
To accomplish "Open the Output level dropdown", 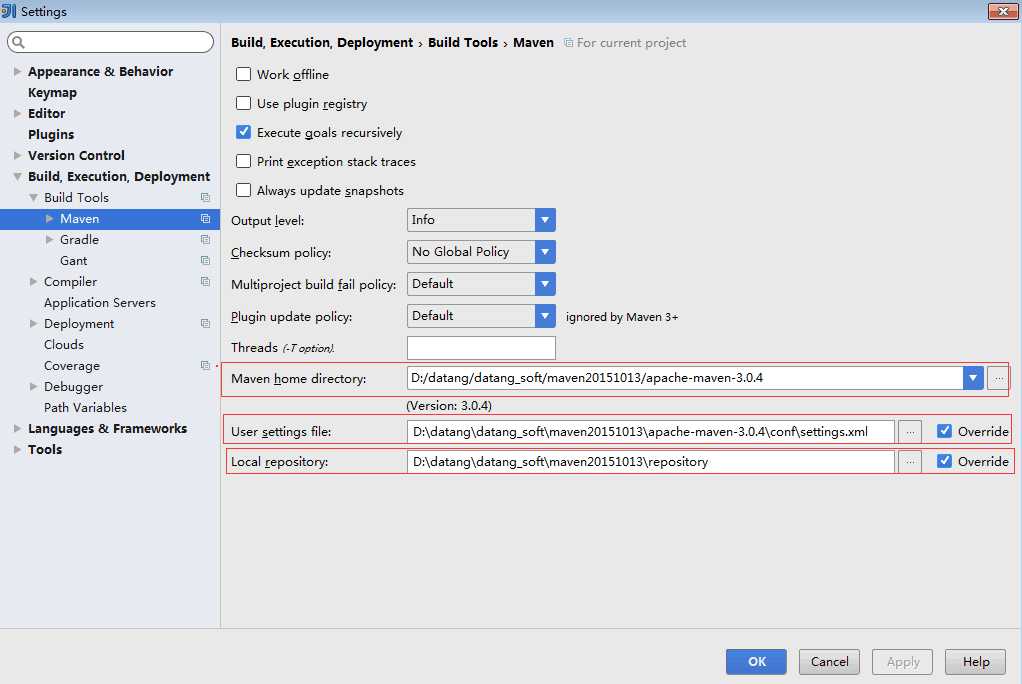I will [545, 220].
